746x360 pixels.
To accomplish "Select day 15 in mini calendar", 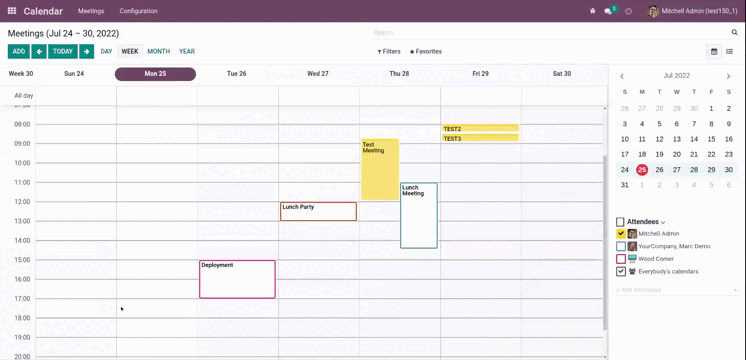I will (711, 139).
